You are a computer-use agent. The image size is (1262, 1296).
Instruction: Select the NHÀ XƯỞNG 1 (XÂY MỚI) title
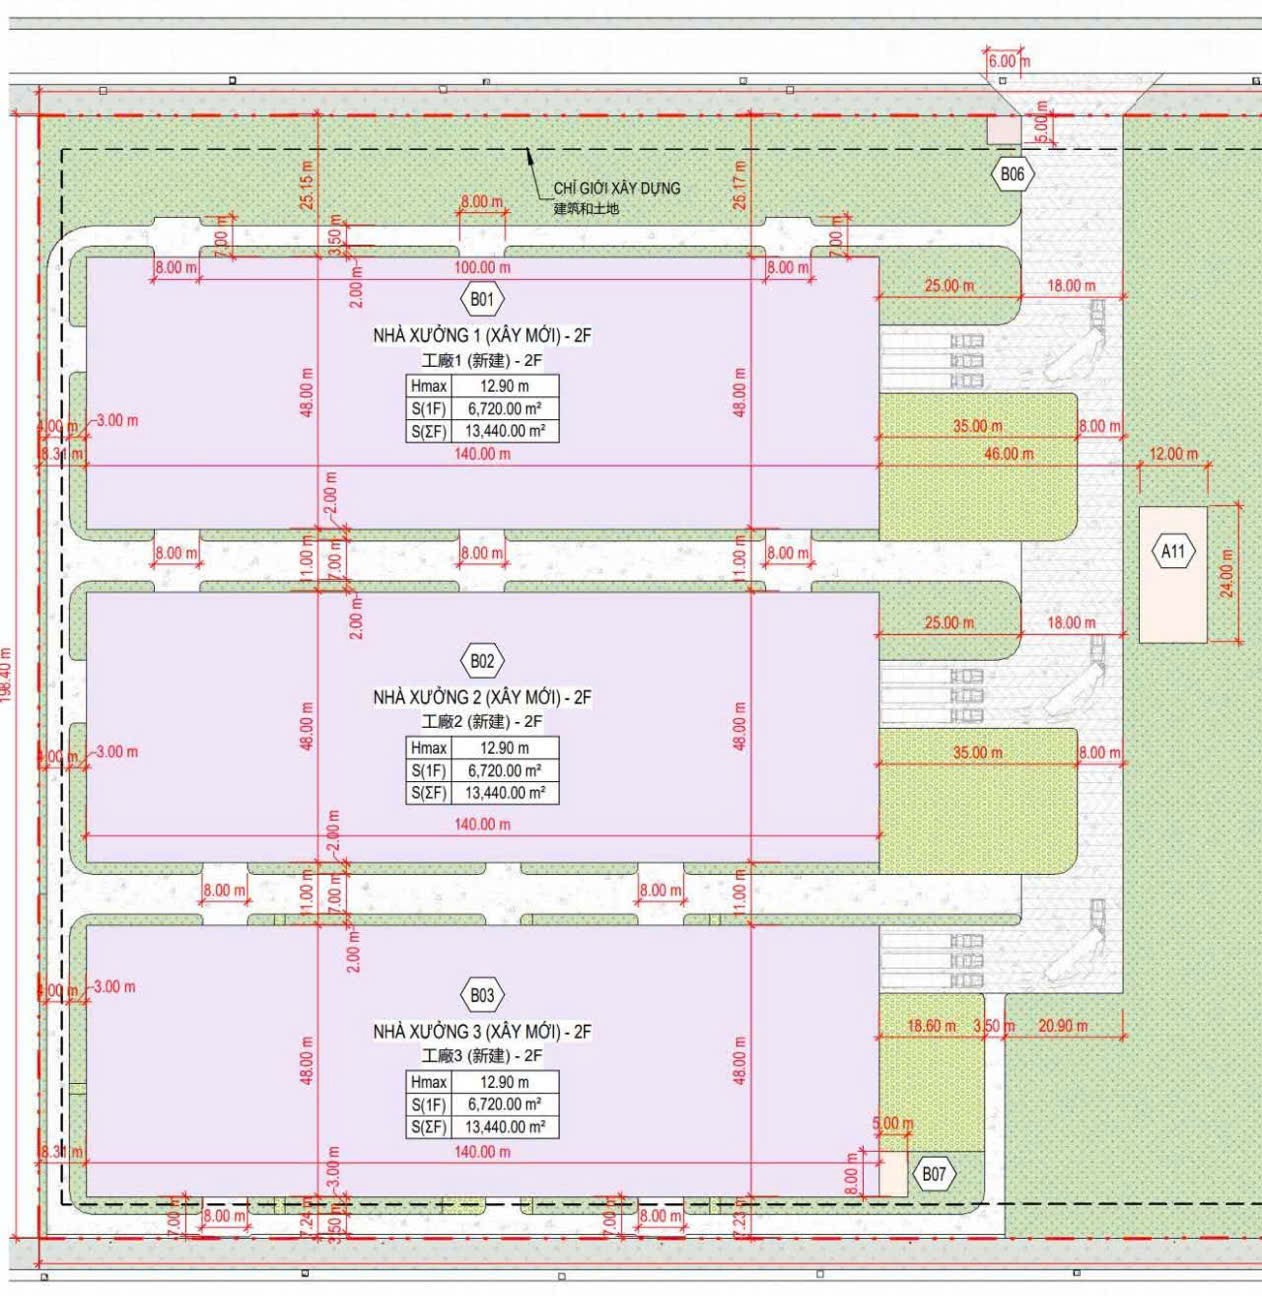[482, 335]
